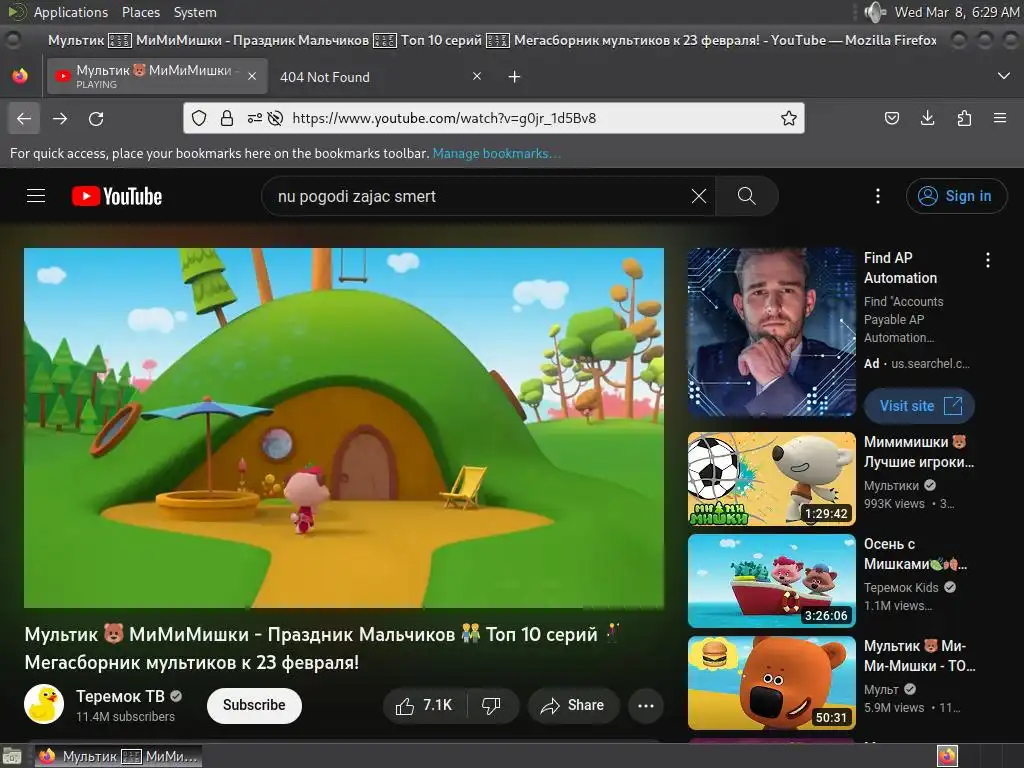Image resolution: width=1024 pixels, height=768 pixels.
Task: Open the Places menu
Action: pyautogui.click(x=140, y=12)
